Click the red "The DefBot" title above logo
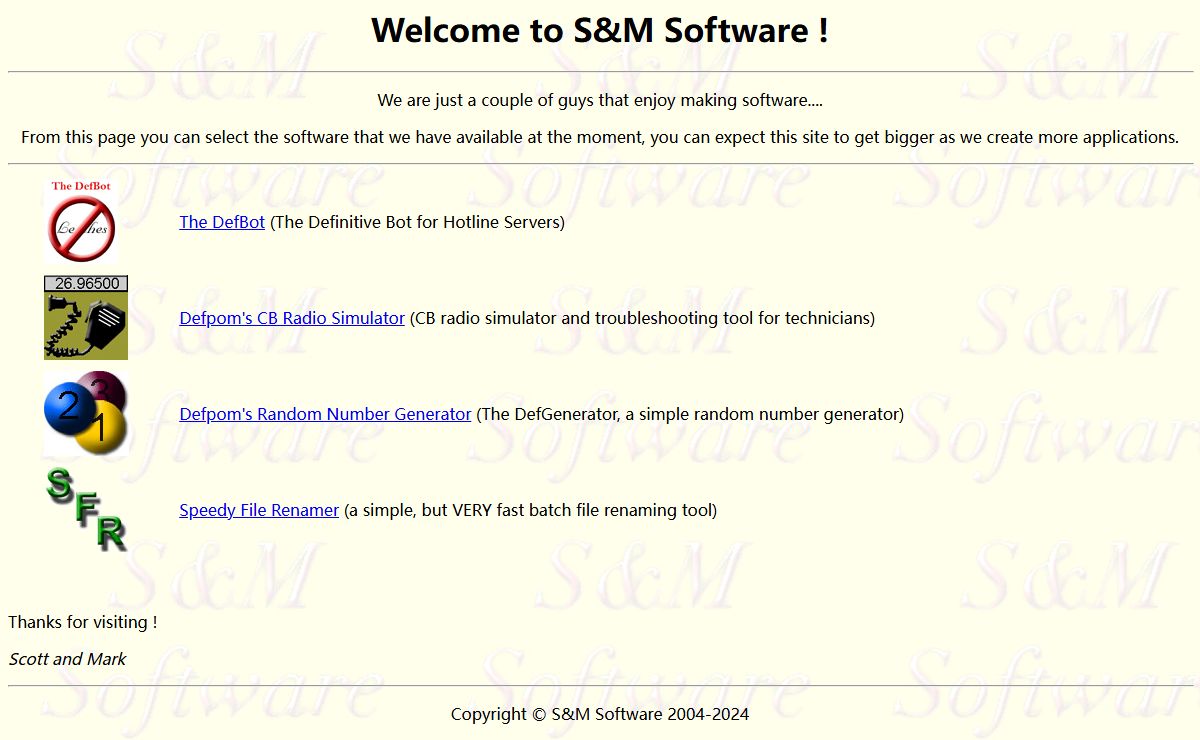Viewport: 1200px width, 740px height. [x=81, y=186]
